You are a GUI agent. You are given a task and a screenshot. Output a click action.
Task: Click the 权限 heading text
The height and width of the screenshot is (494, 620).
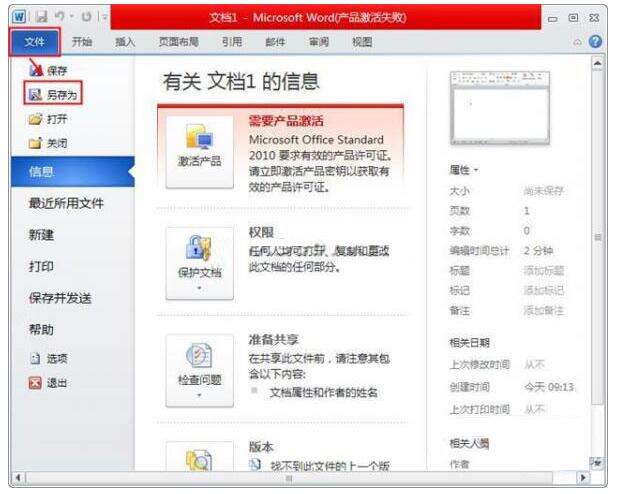(x=261, y=232)
